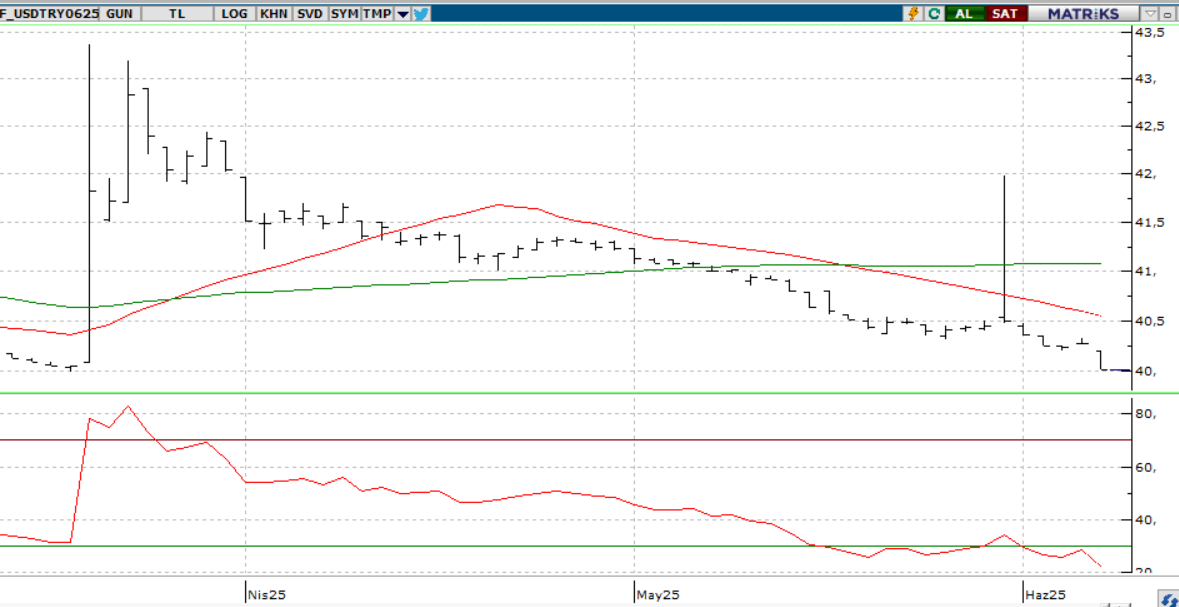Image resolution: width=1179 pixels, height=607 pixels.
Task: Click the 41,5 price axis label
Action: pyautogui.click(x=1150, y=223)
